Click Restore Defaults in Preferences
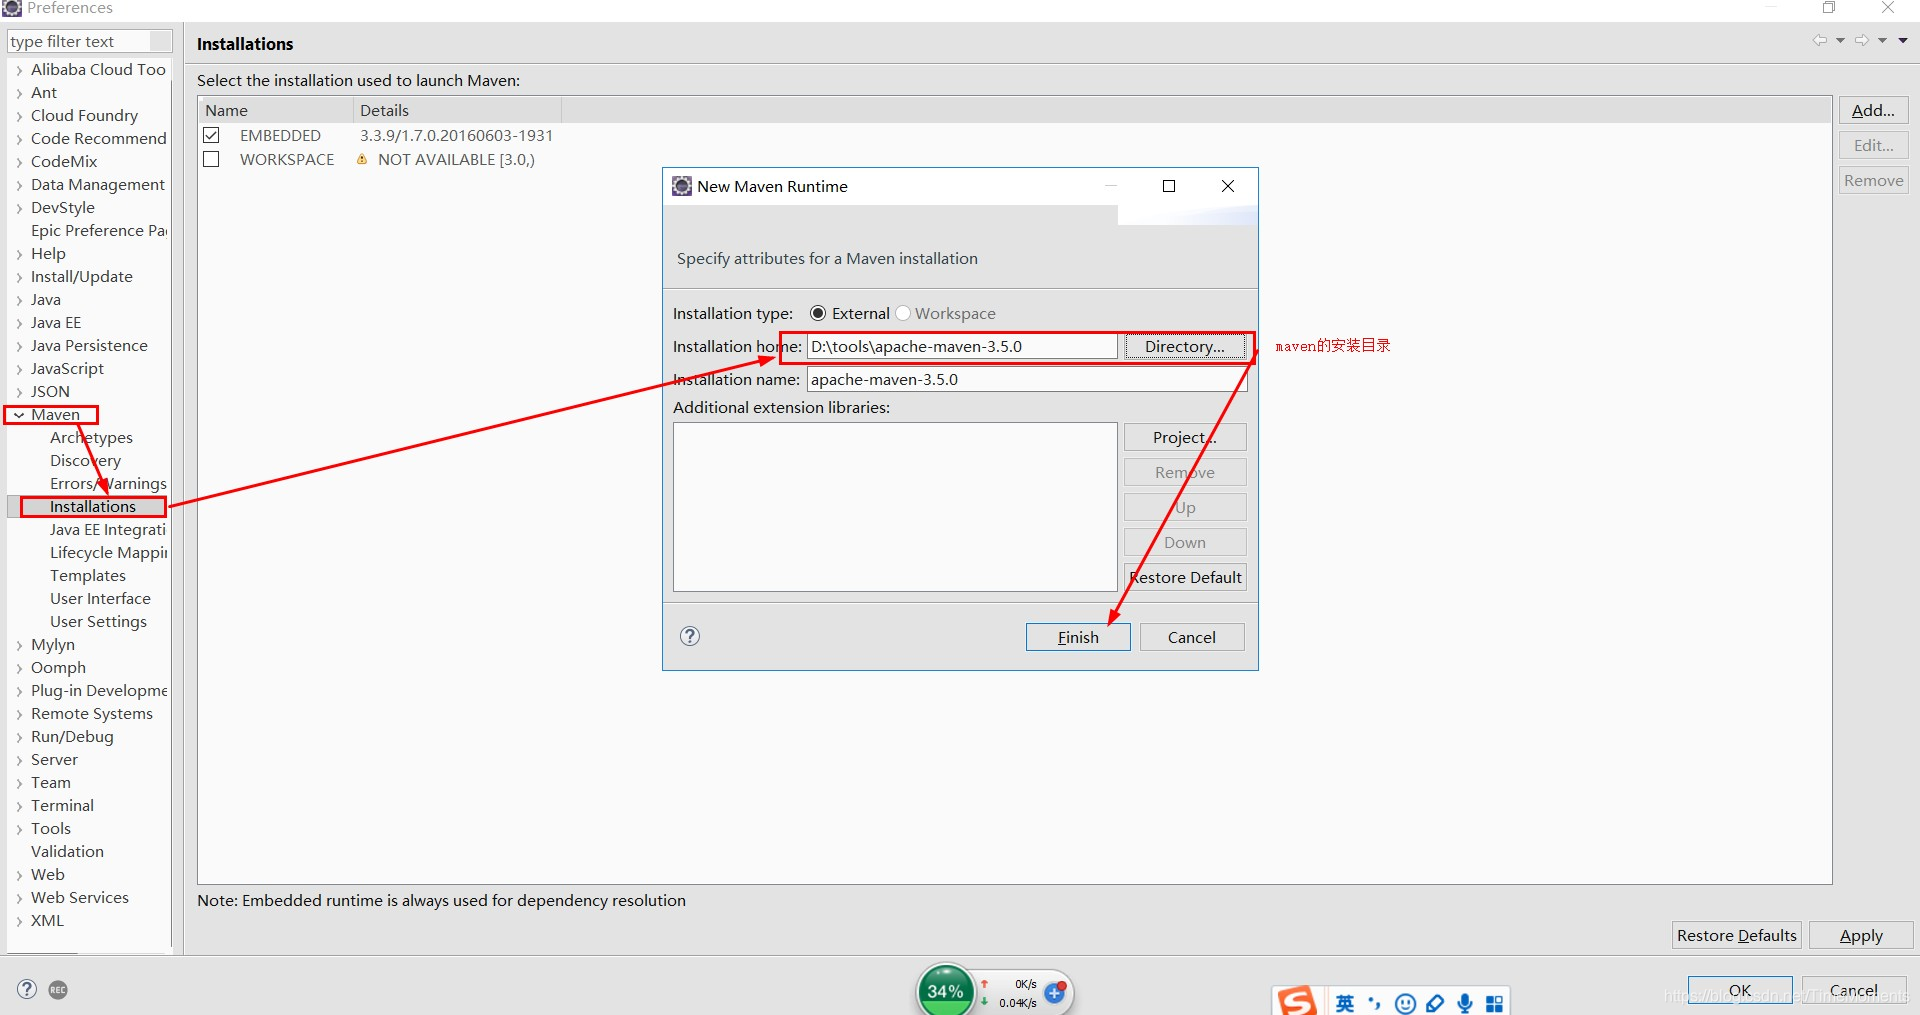The height and width of the screenshot is (1015, 1920). [x=1737, y=935]
